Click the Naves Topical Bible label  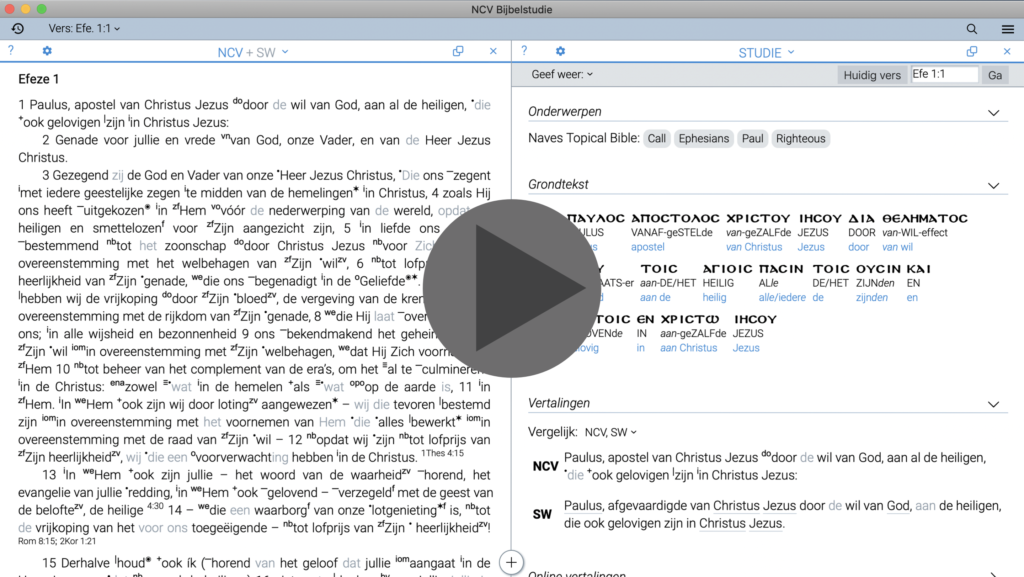584,138
